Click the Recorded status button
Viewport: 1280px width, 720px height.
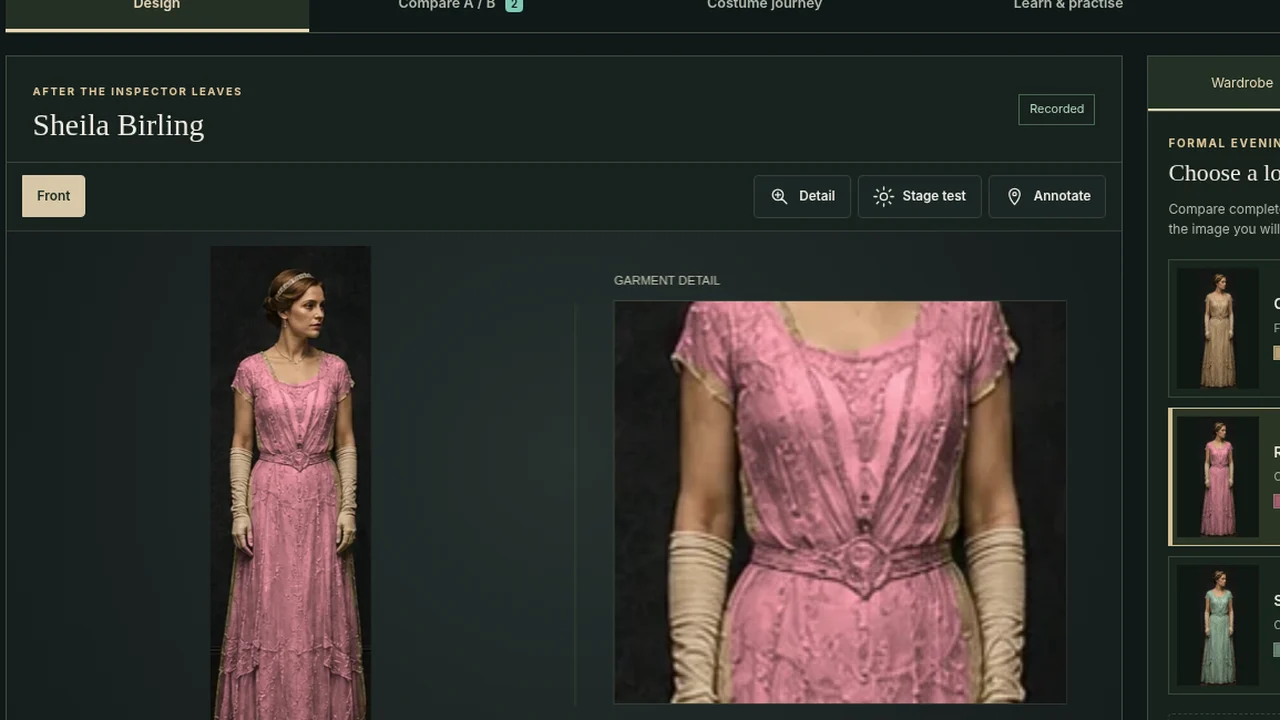pos(1056,109)
